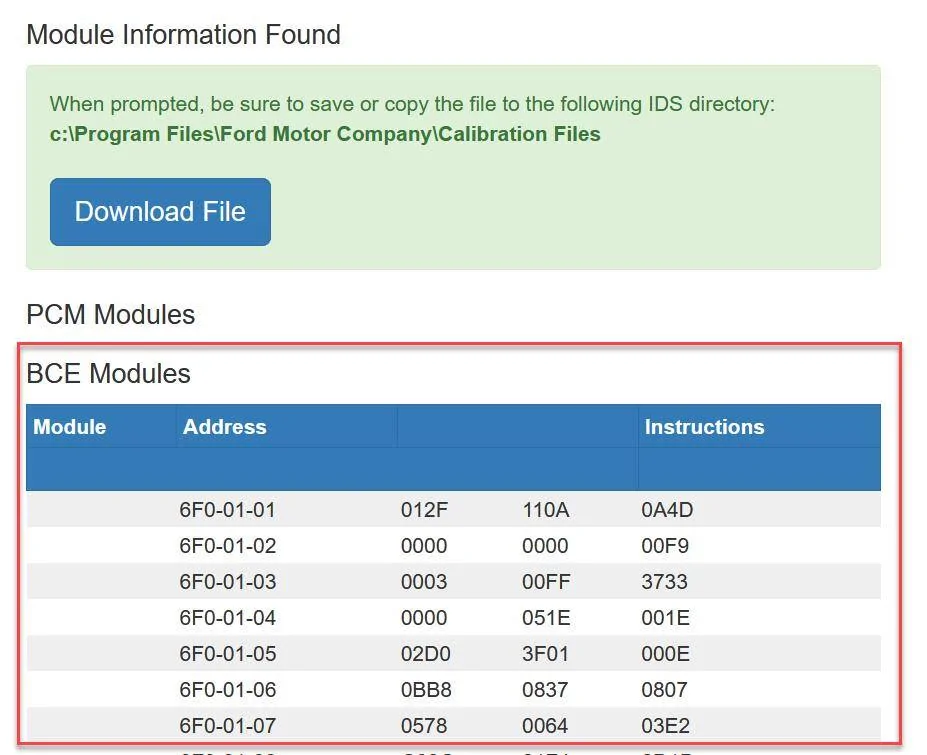This screenshot has height=755, width=927.
Task: Click the 'When prompted, be sure to save' instruction line
Action: coord(412,104)
